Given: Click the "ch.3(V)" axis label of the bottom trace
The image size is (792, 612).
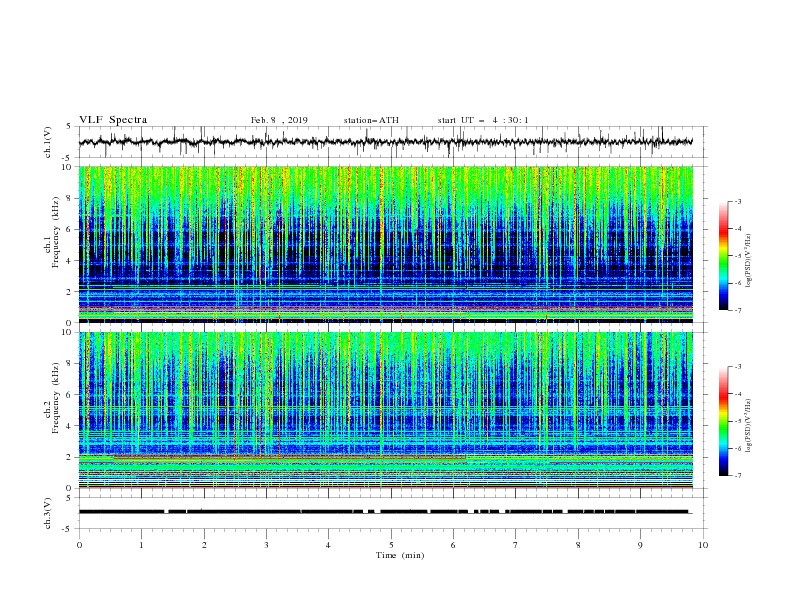Looking at the screenshot, I should [x=48, y=513].
